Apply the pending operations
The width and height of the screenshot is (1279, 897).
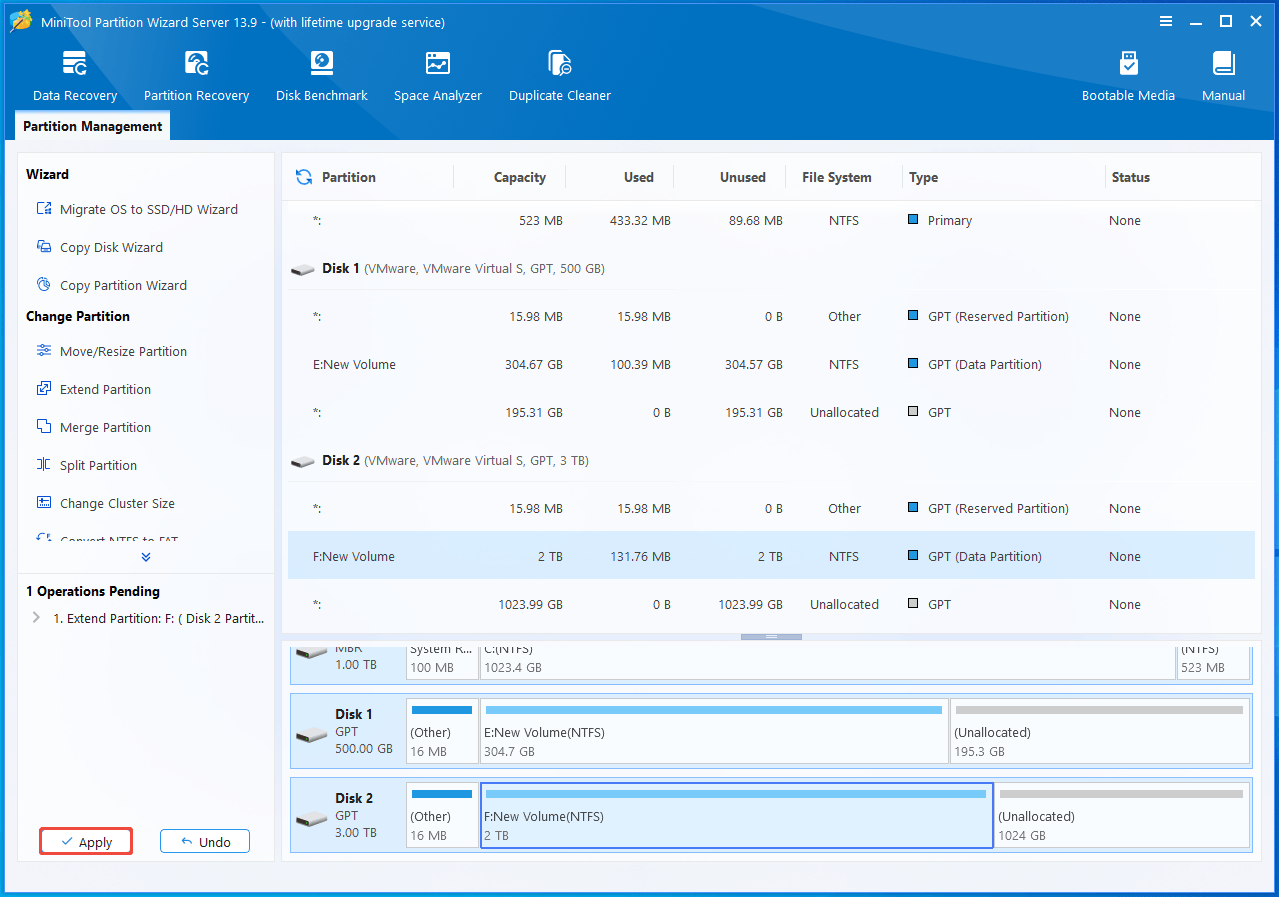click(x=86, y=842)
